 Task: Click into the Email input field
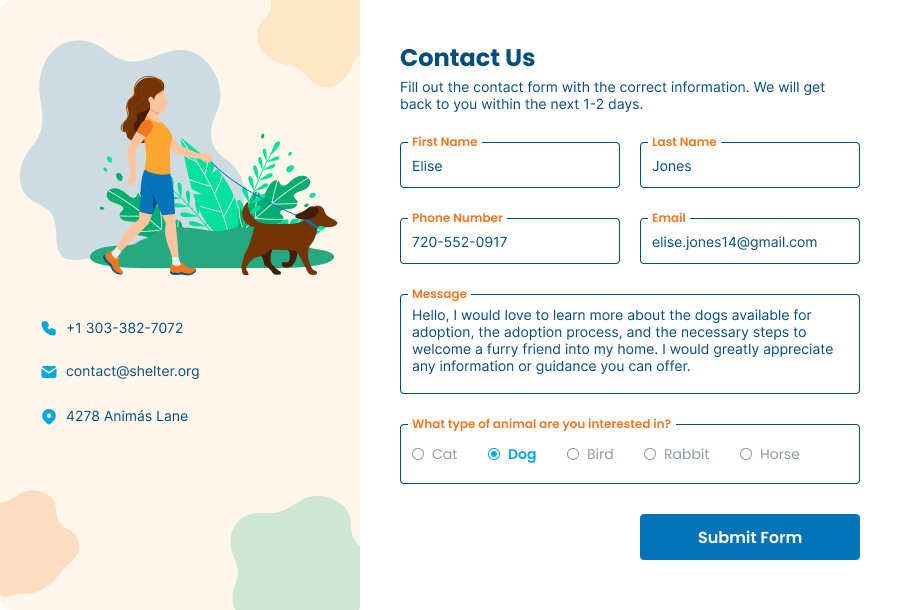(750, 241)
